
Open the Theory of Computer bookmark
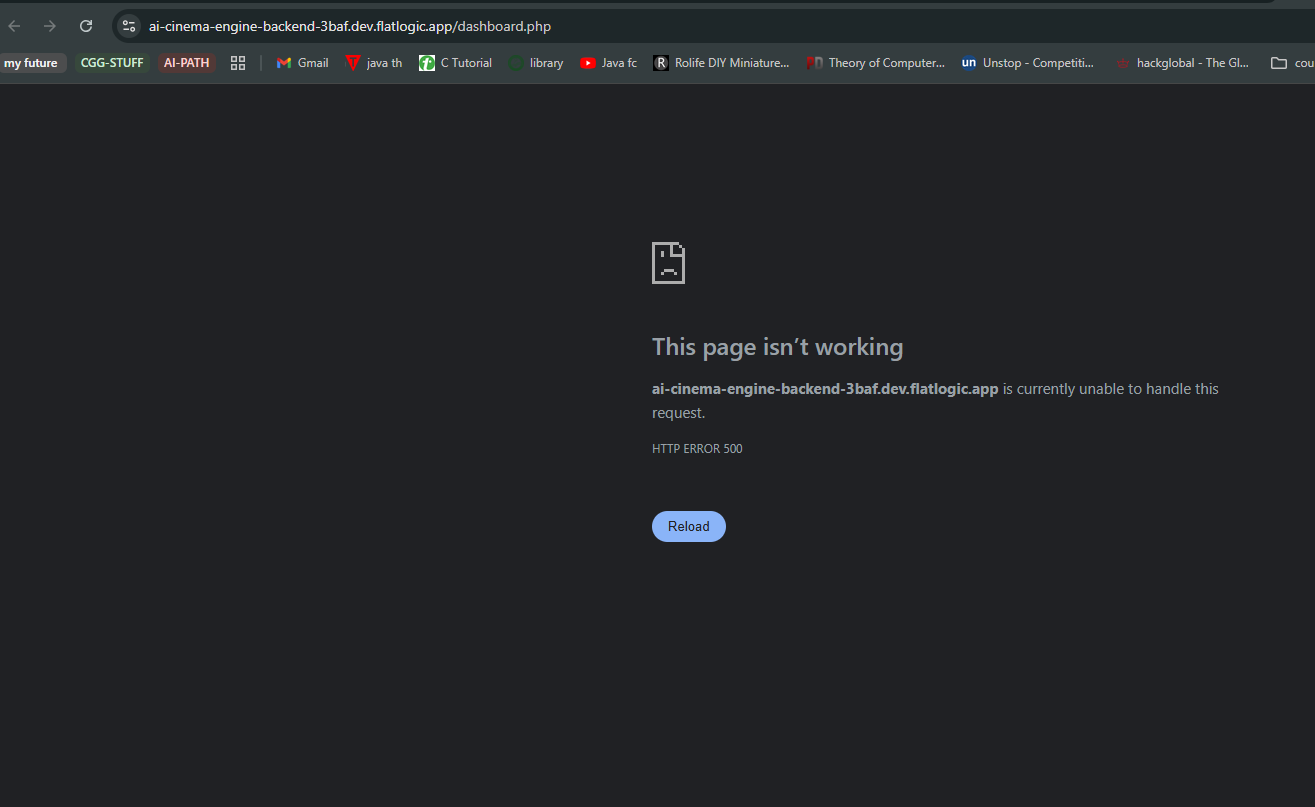(876, 63)
